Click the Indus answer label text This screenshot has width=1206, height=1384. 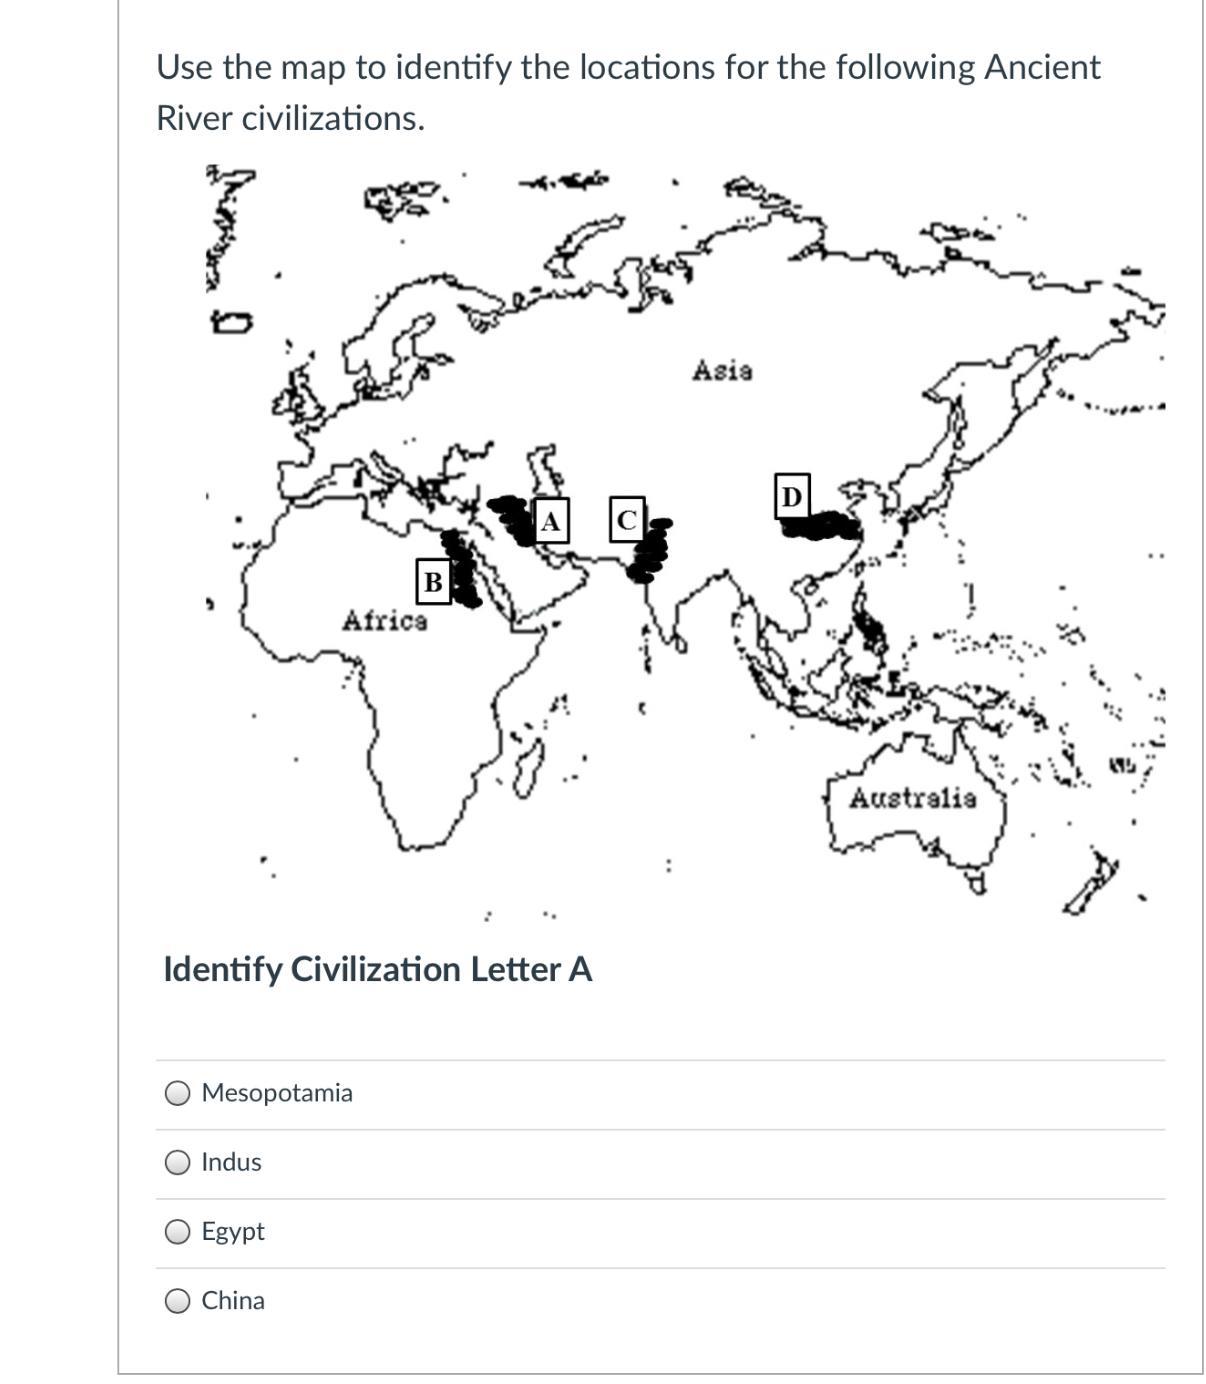[231, 1162]
